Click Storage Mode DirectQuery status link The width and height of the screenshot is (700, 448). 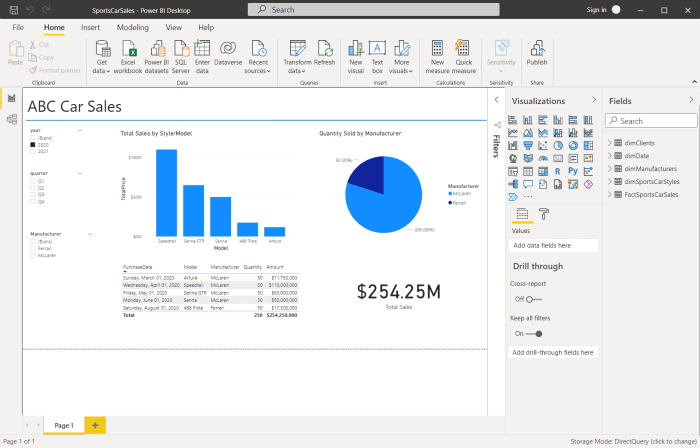[x=634, y=442]
